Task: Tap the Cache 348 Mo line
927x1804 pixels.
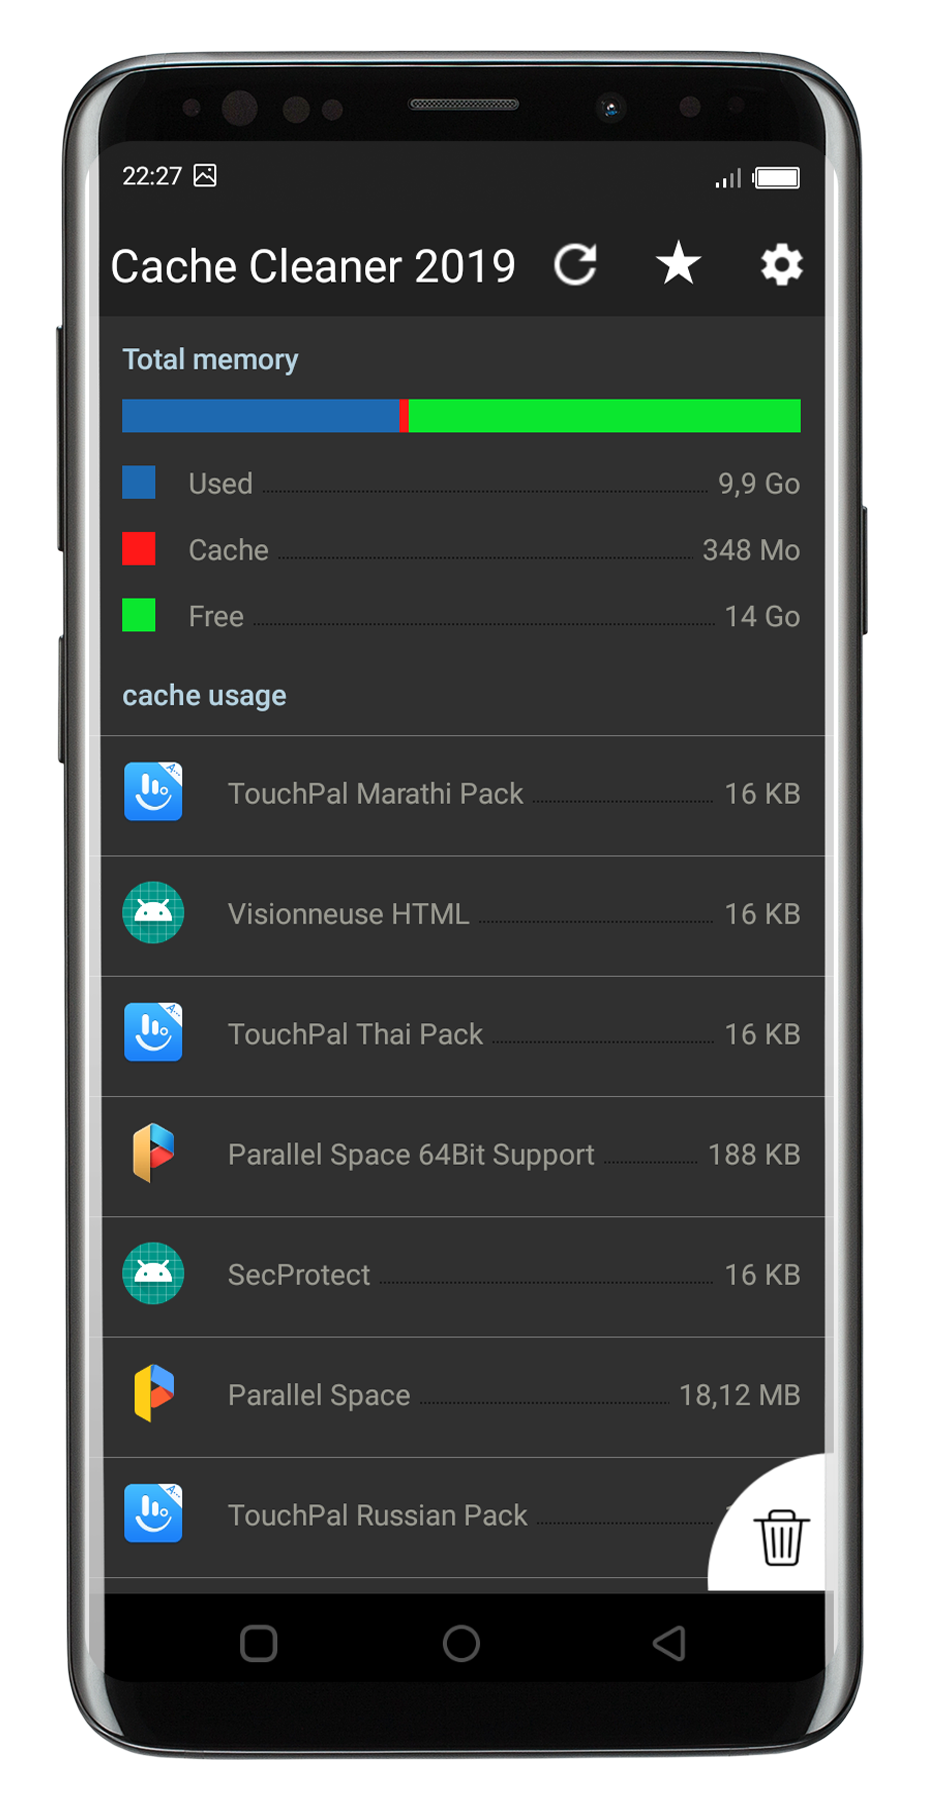Action: pos(461,550)
